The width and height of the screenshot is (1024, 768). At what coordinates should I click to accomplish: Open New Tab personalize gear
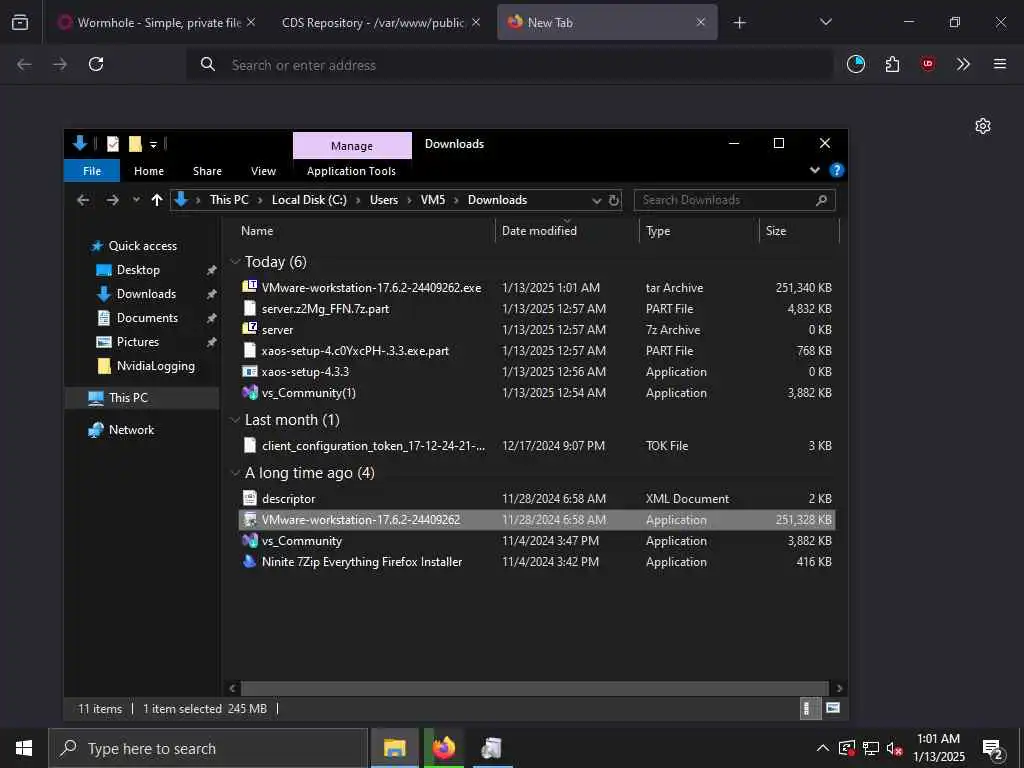[x=982, y=126]
